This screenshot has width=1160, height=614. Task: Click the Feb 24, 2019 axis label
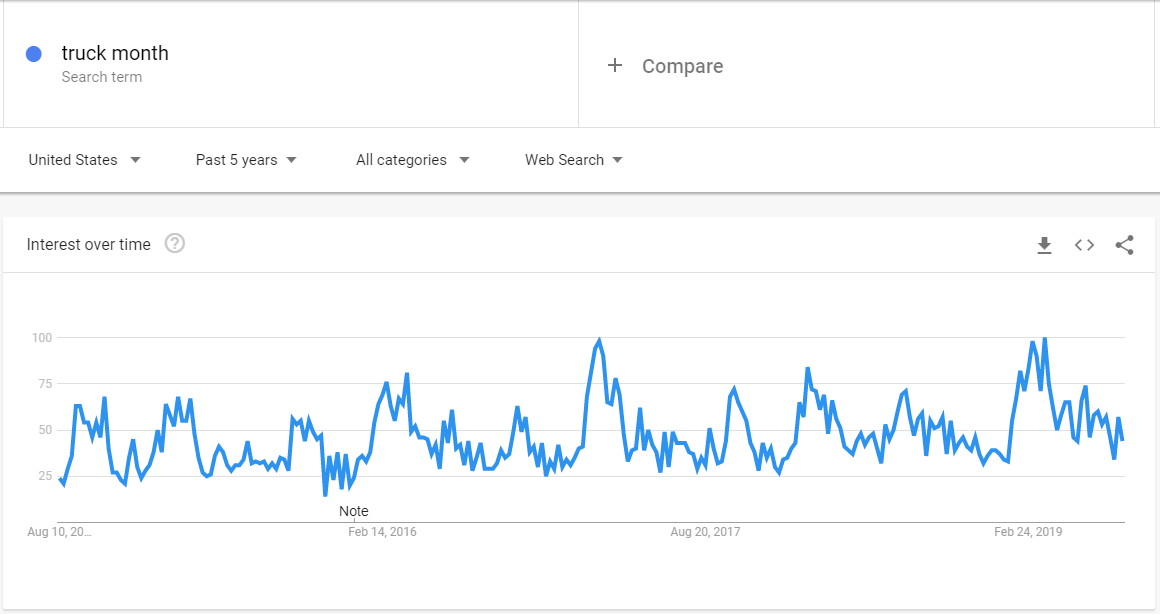point(1028,532)
